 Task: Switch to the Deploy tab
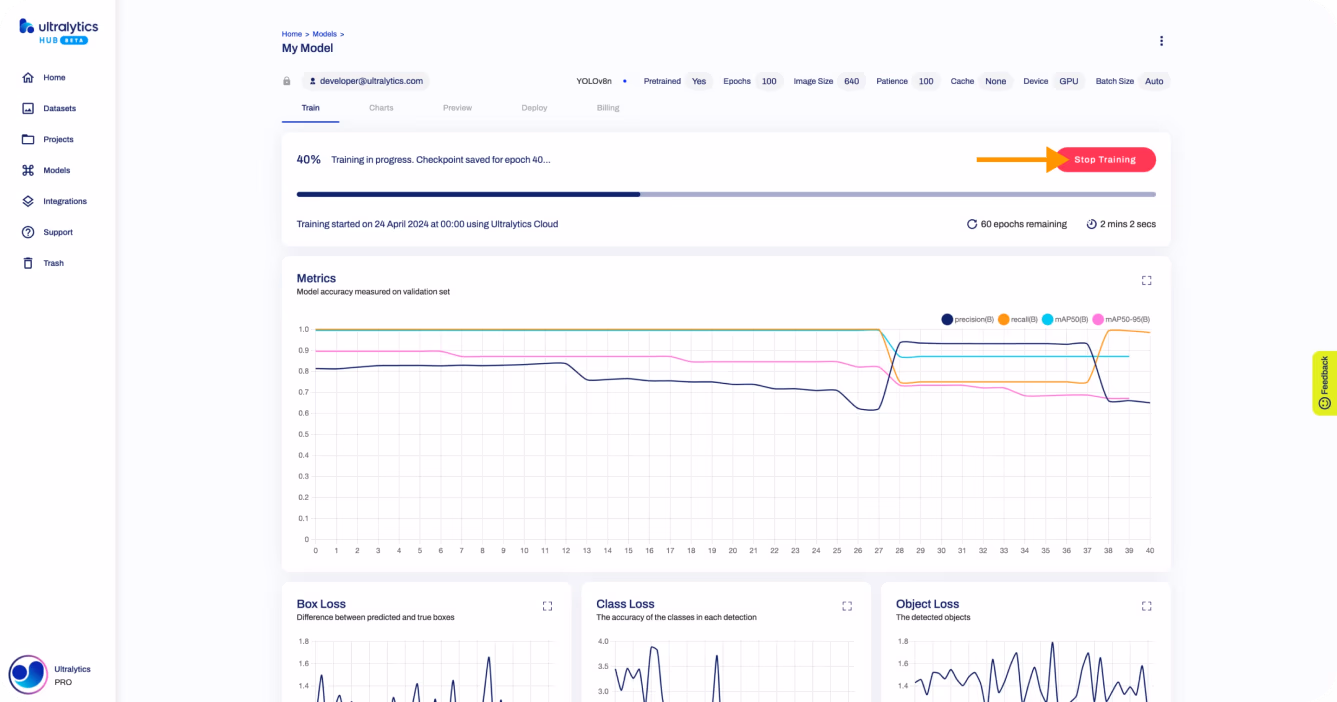(534, 108)
